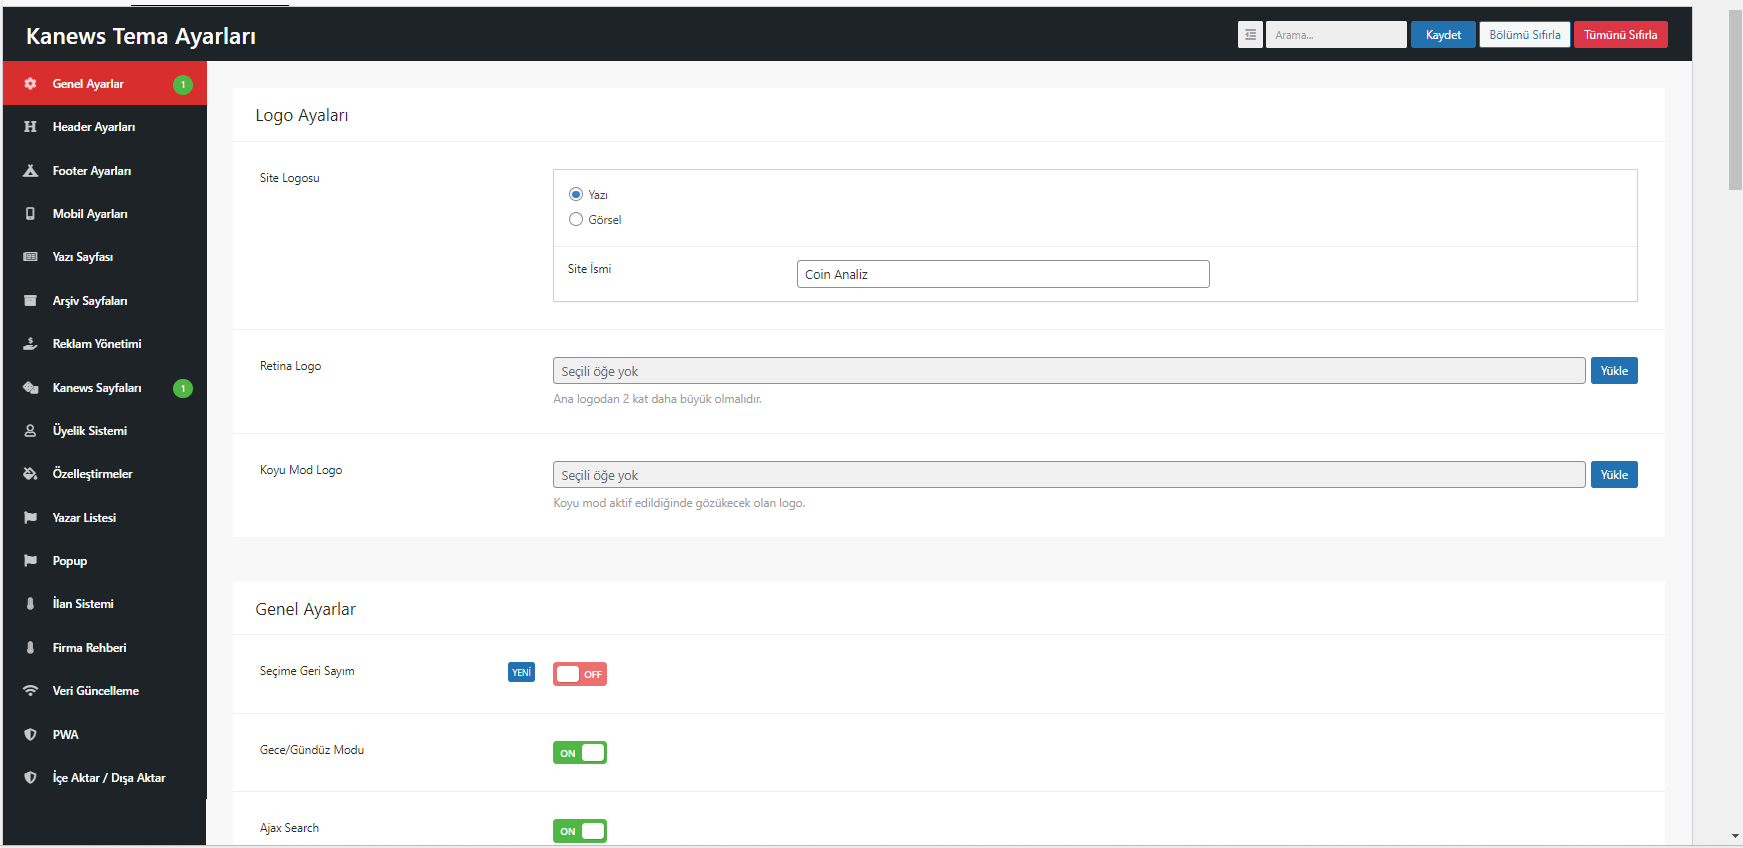
Task: Open the Veri Güncelleme section
Action: [105, 691]
